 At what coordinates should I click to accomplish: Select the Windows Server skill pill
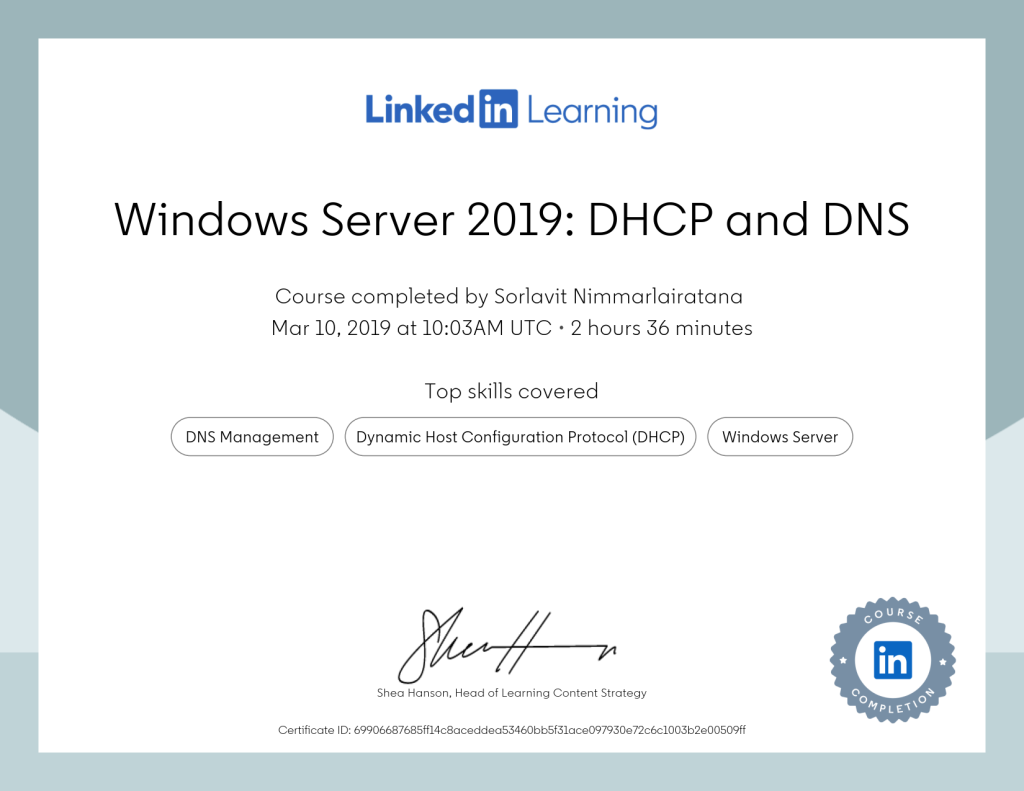click(x=780, y=437)
